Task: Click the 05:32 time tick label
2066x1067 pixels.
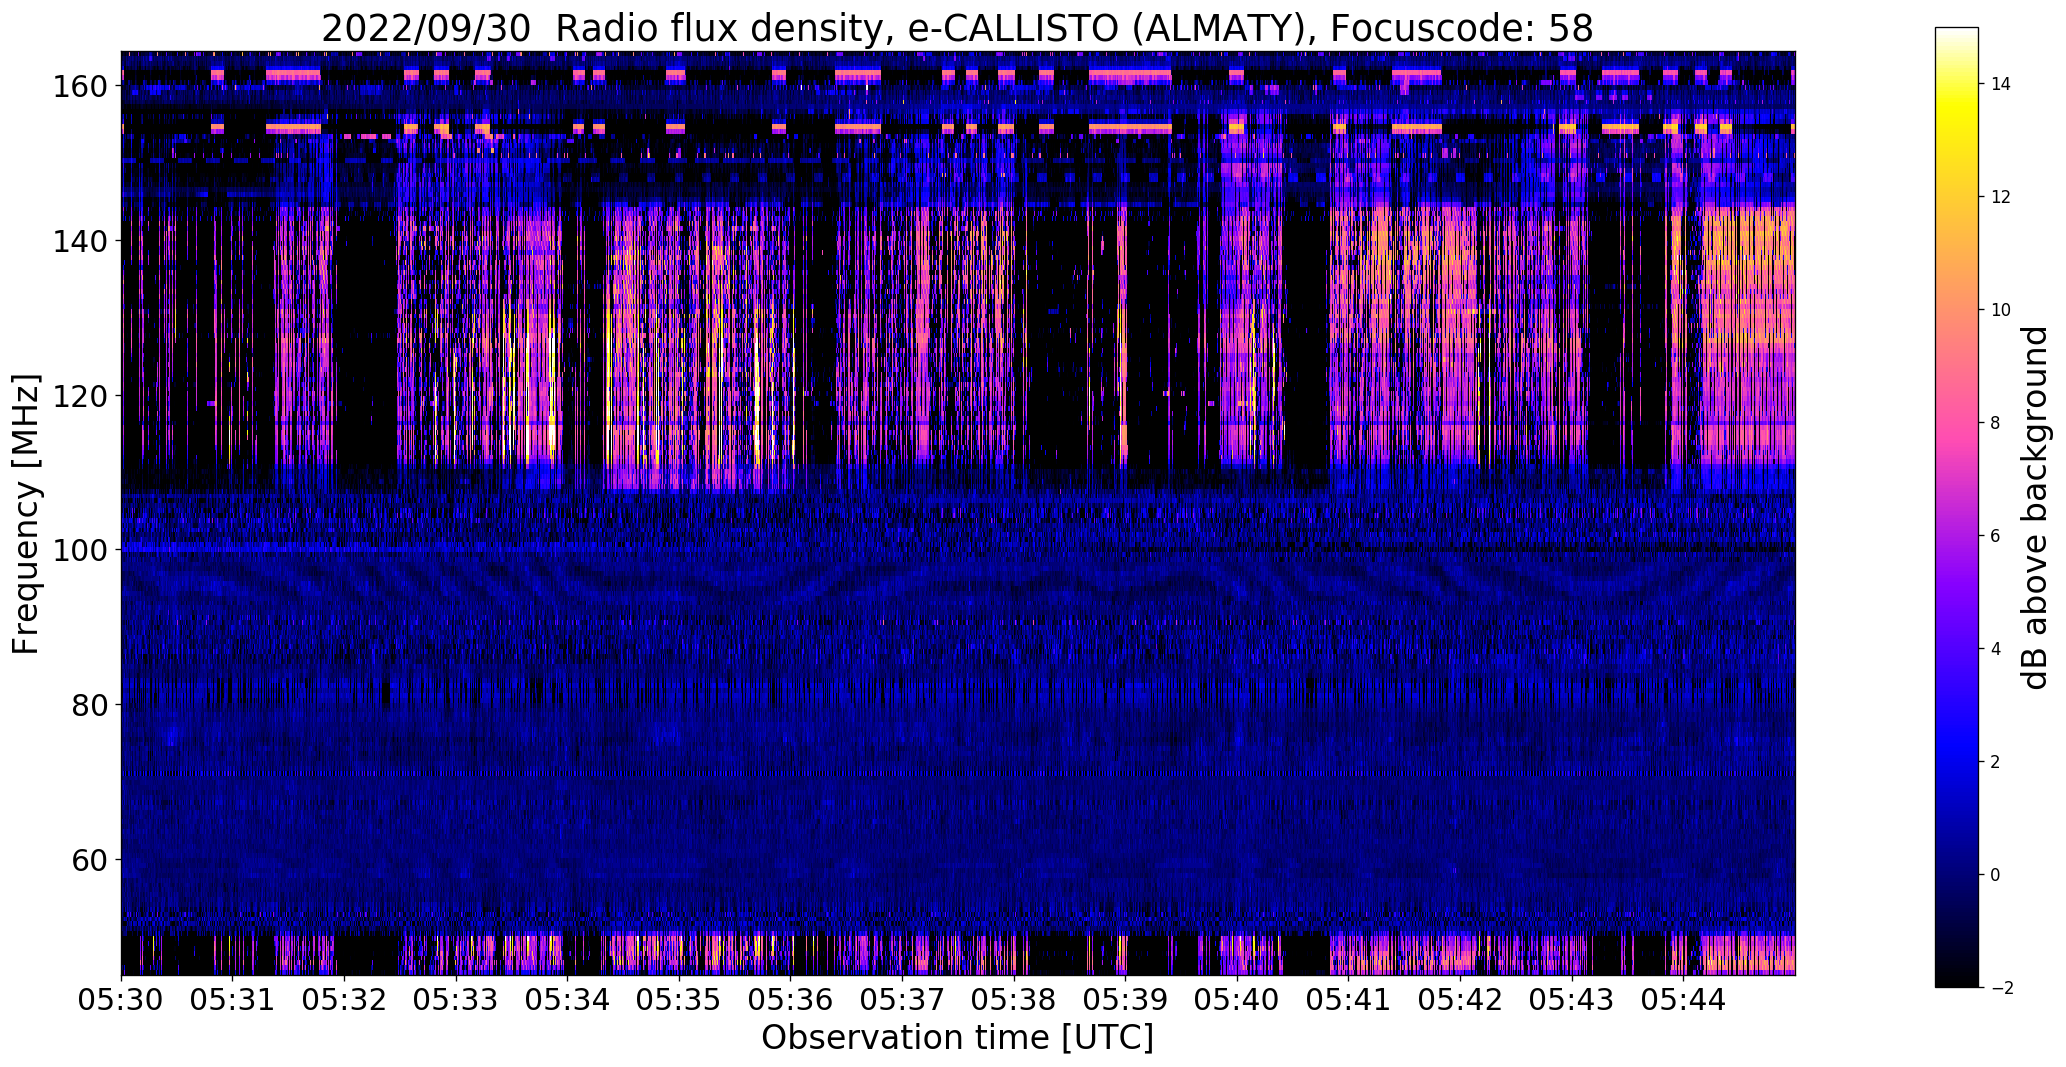Action: (x=344, y=1000)
